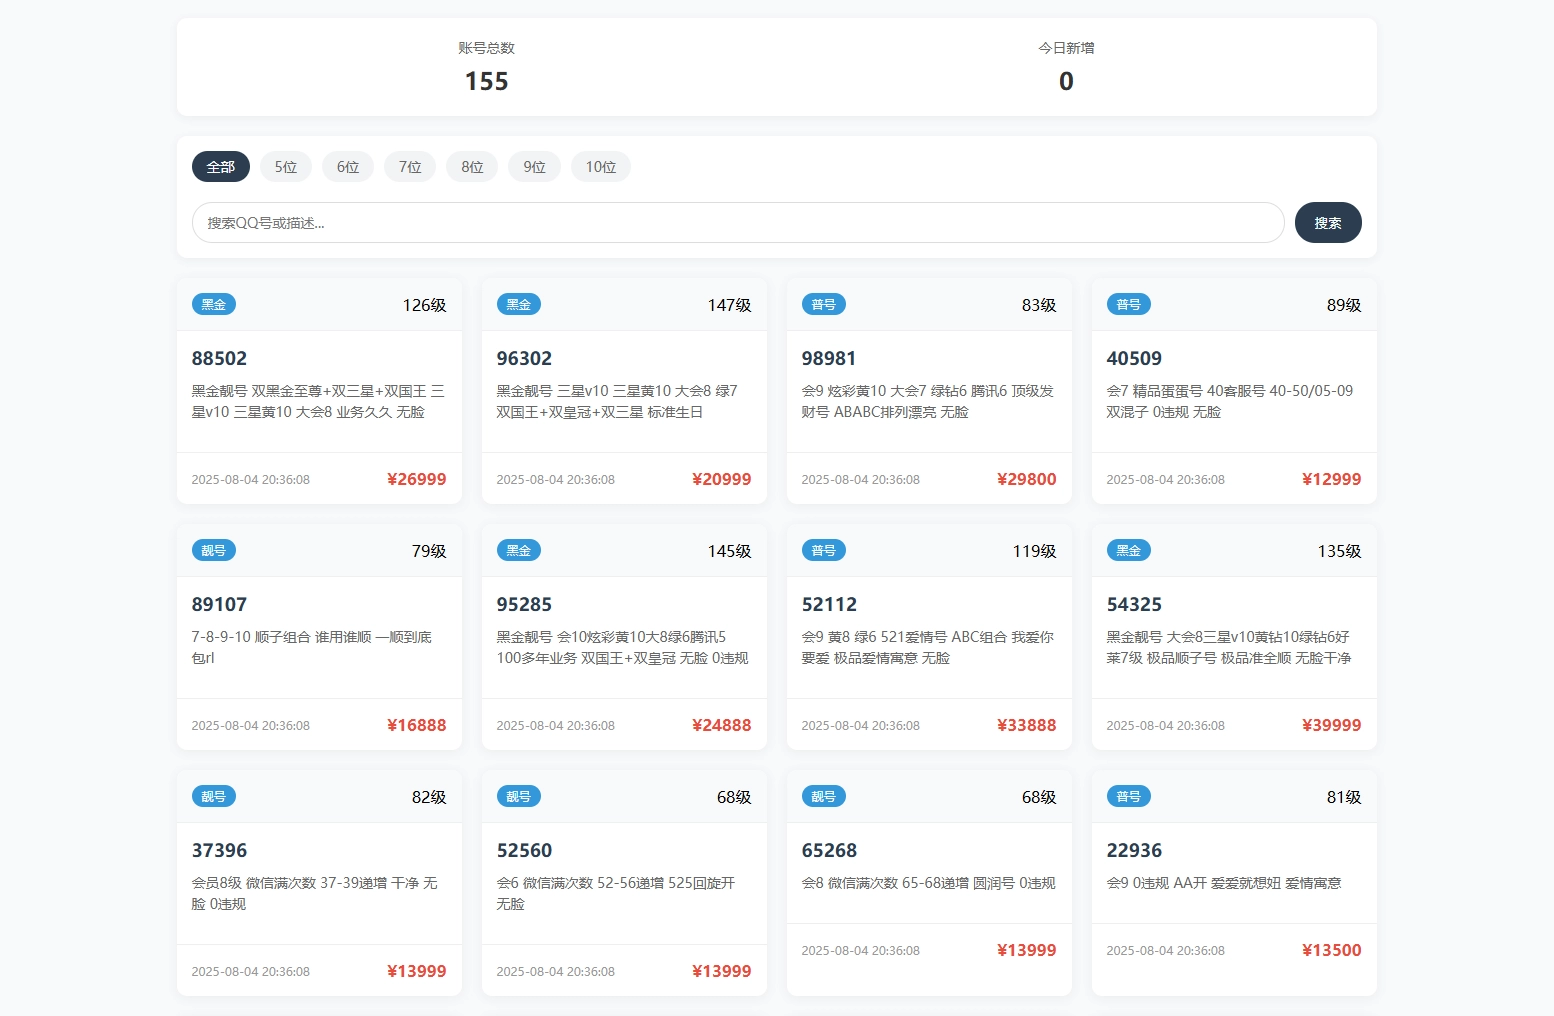Filter accounts by 5位
The height and width of the screenshot is (1016, 1554).
[x=286, y=167]
